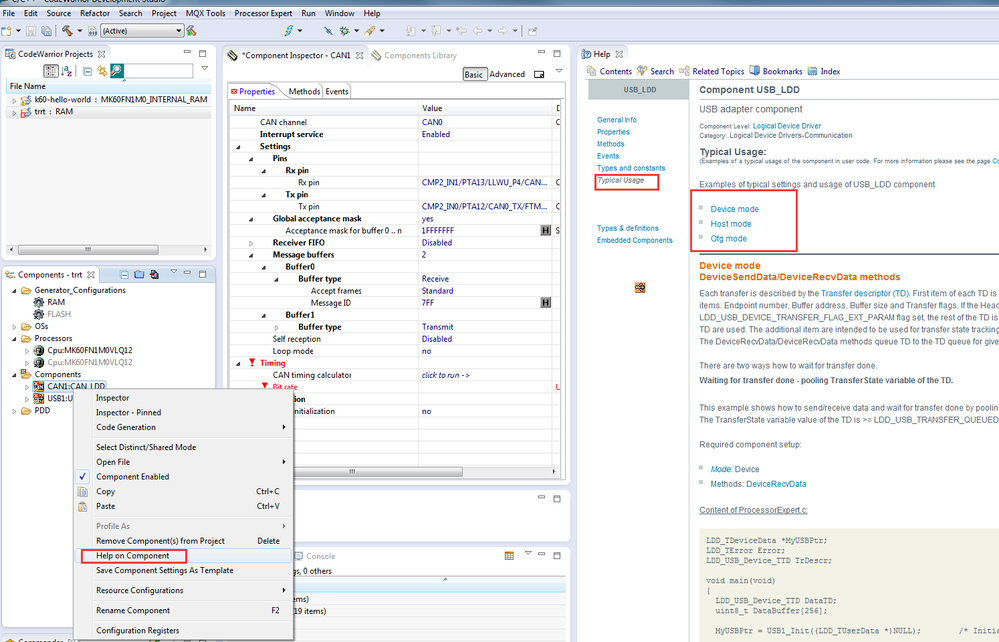Click the layout toggle icon beside Advanced

539,74
